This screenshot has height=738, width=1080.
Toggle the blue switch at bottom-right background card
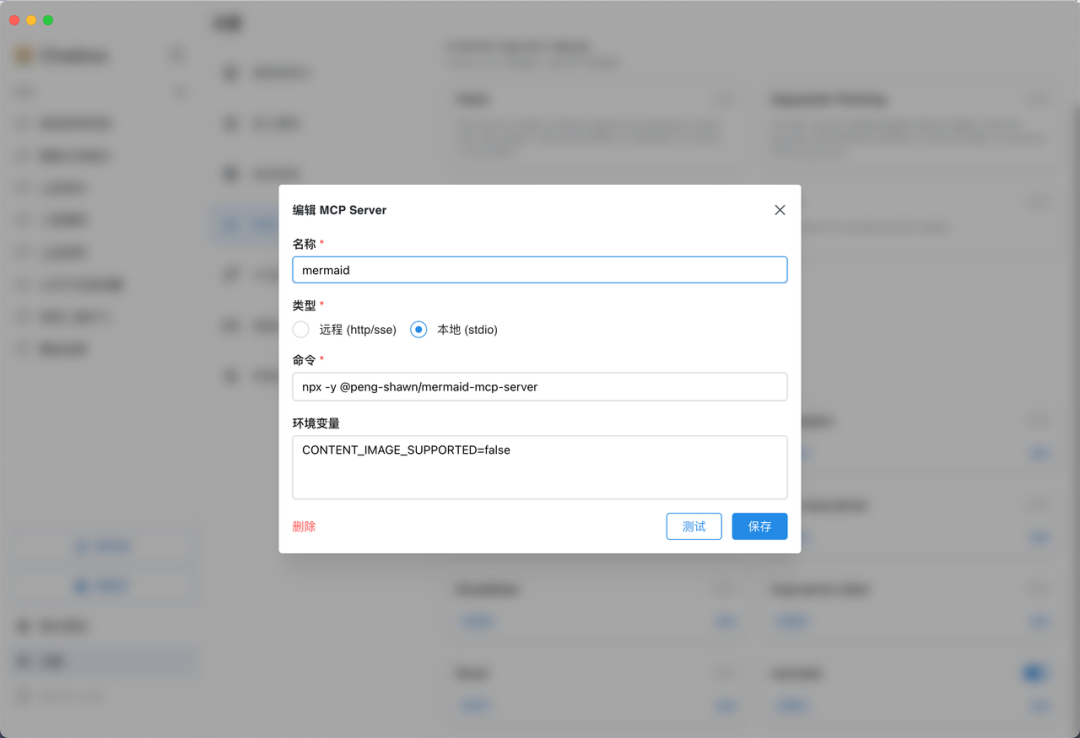point(1034,674)
